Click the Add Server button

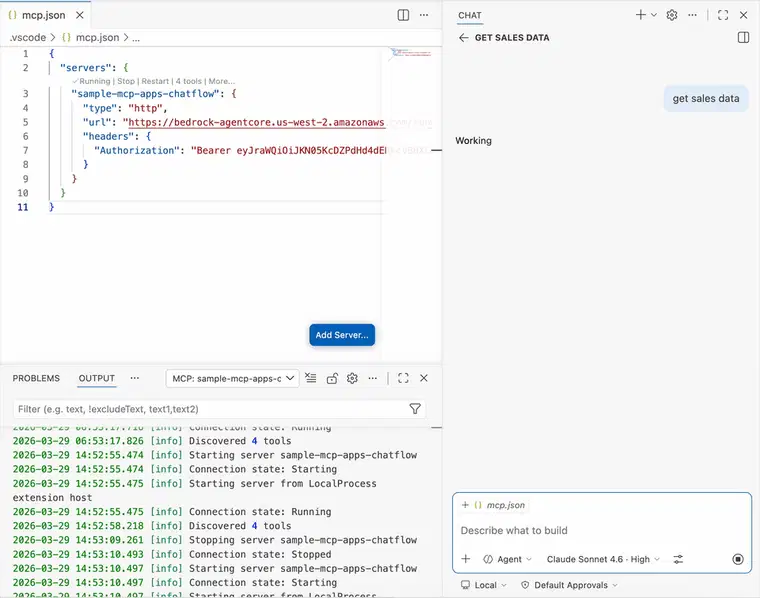pos(342,335)
